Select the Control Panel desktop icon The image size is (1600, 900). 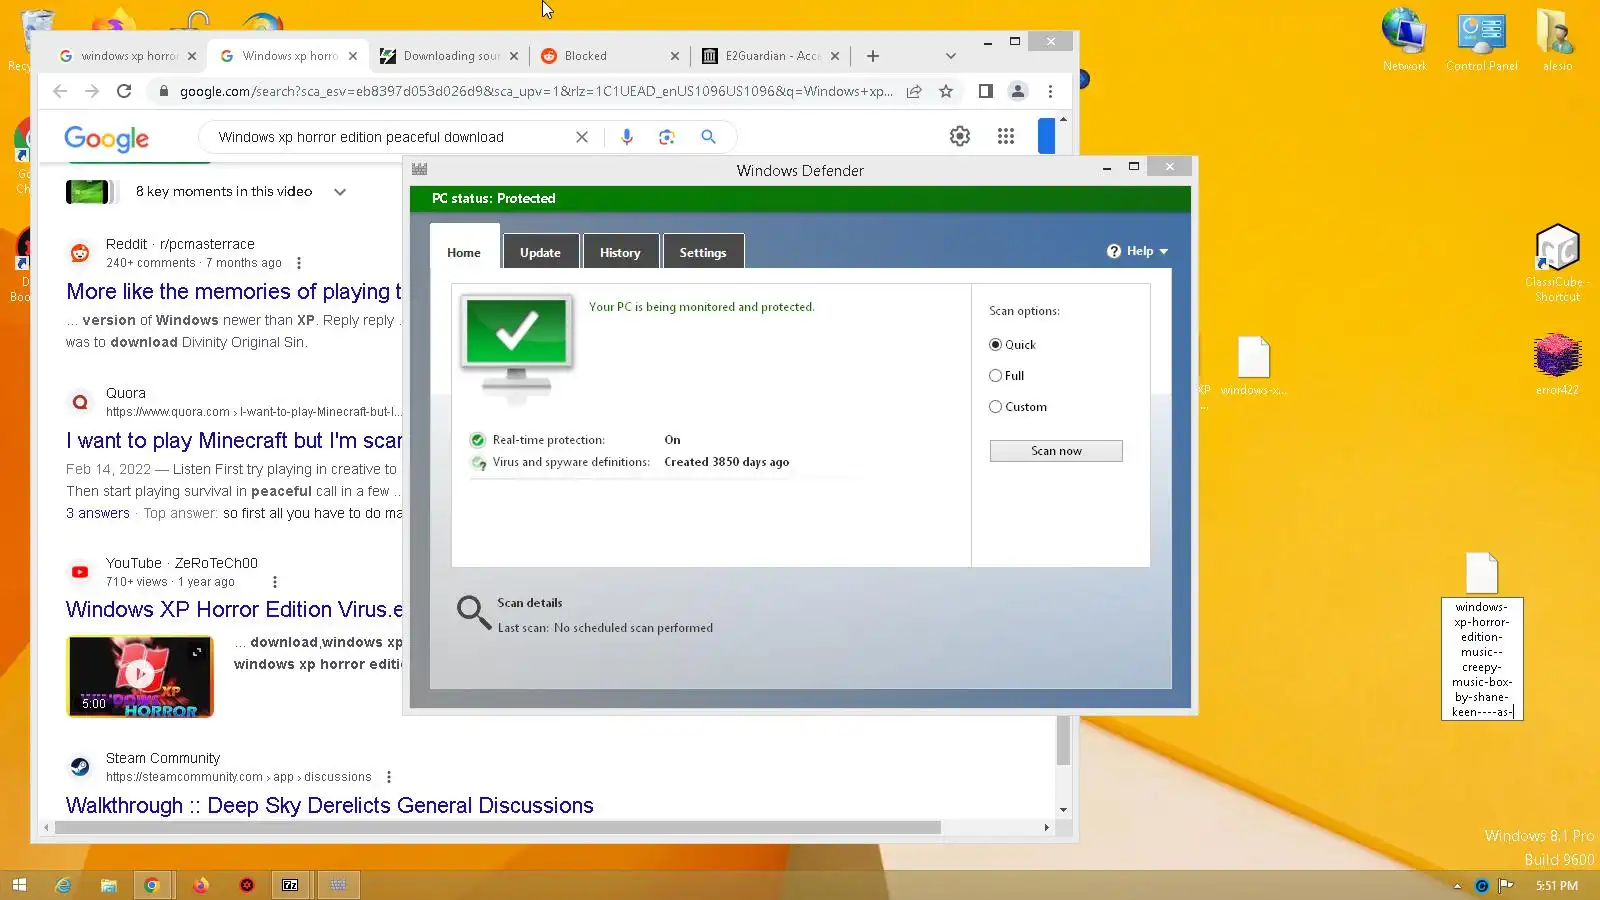tap(1481, 40)
